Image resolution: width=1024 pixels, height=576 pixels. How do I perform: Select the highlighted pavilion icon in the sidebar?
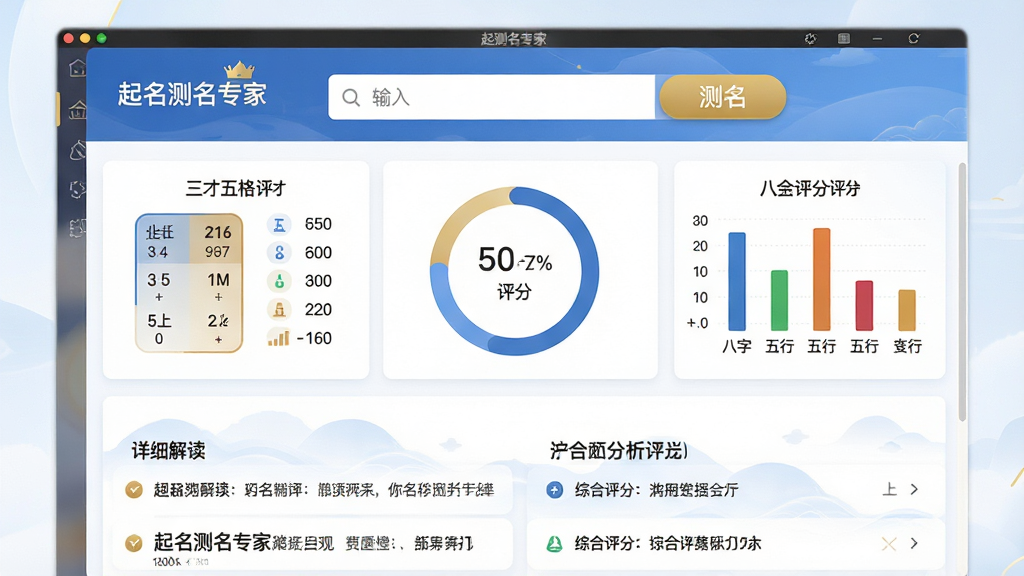pyautogui.click(x=78, y=110)
